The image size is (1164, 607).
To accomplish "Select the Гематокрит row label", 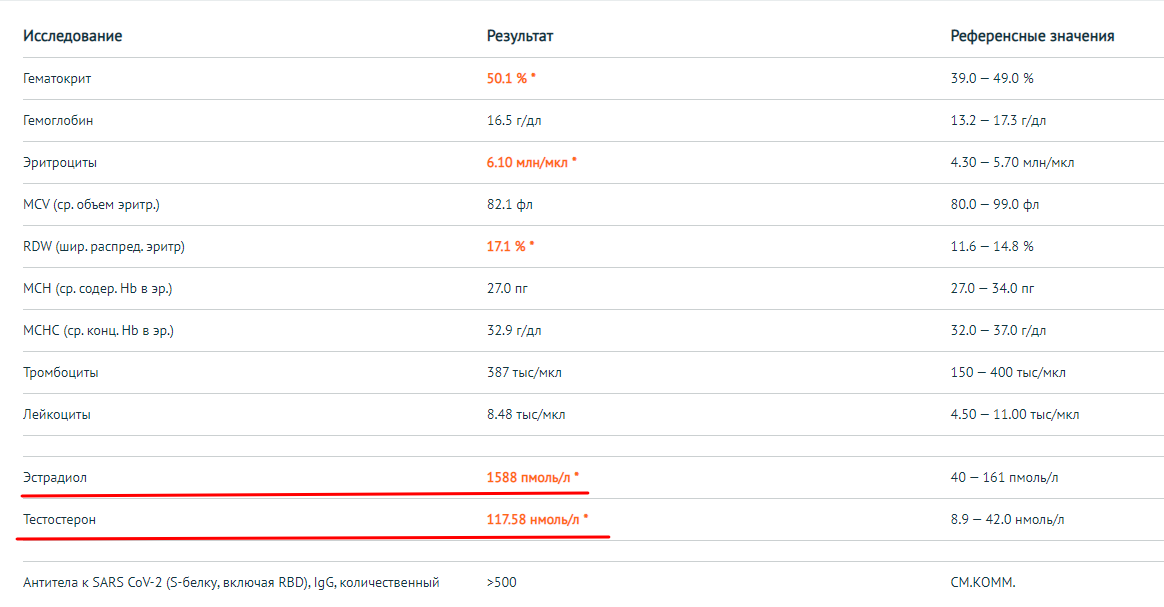I will pos(57,78).
